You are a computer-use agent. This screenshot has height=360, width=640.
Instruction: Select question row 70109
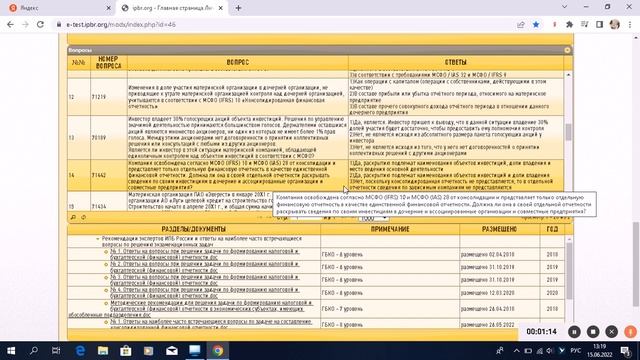(316, 138)
